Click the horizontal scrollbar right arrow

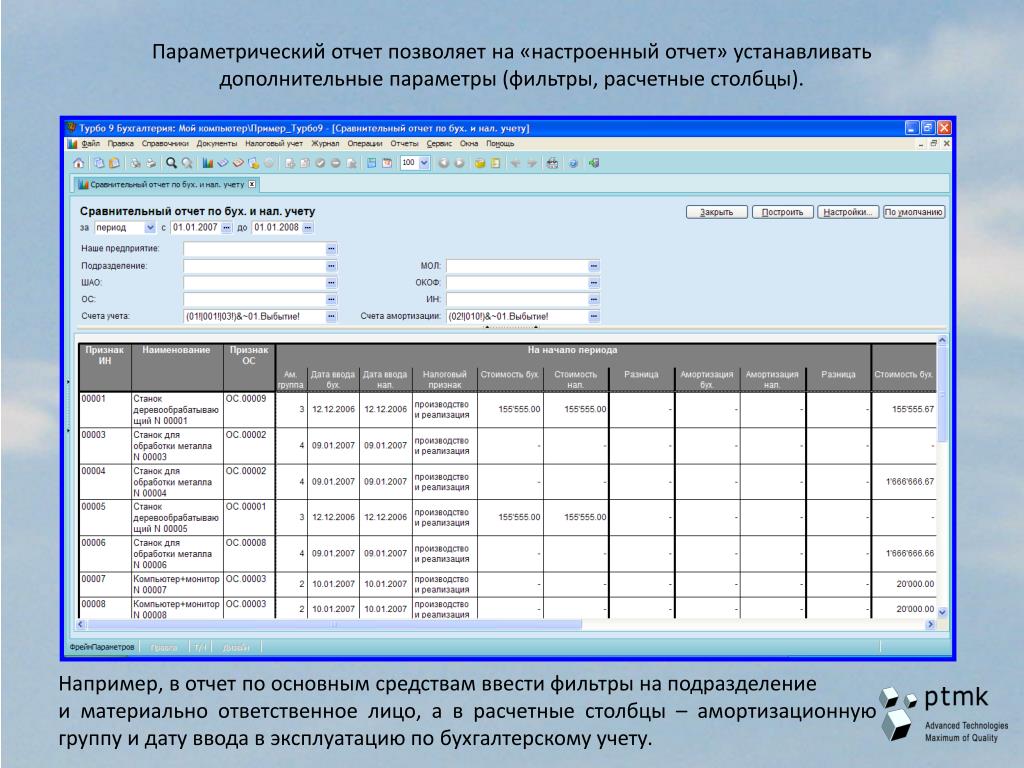coord(931,625)
